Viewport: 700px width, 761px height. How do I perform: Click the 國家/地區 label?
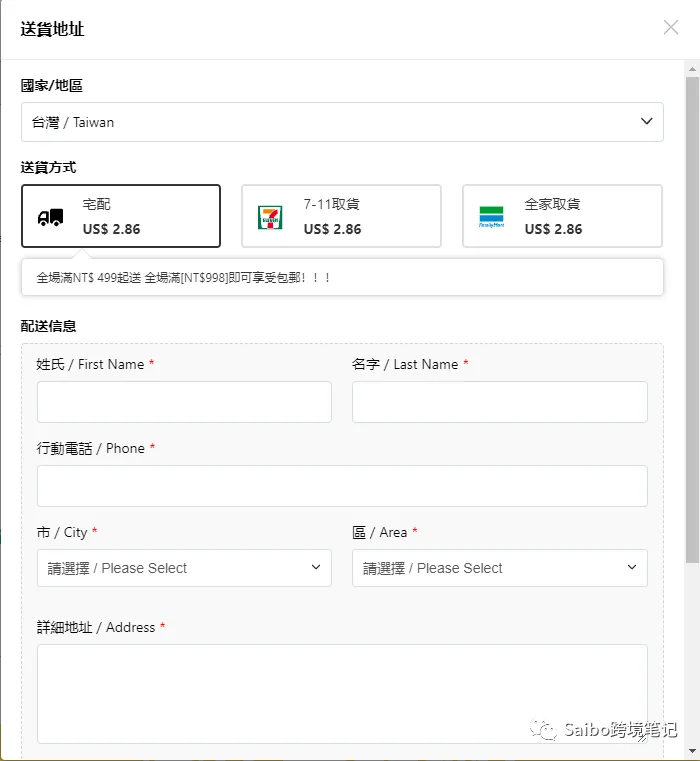(51, 85)
